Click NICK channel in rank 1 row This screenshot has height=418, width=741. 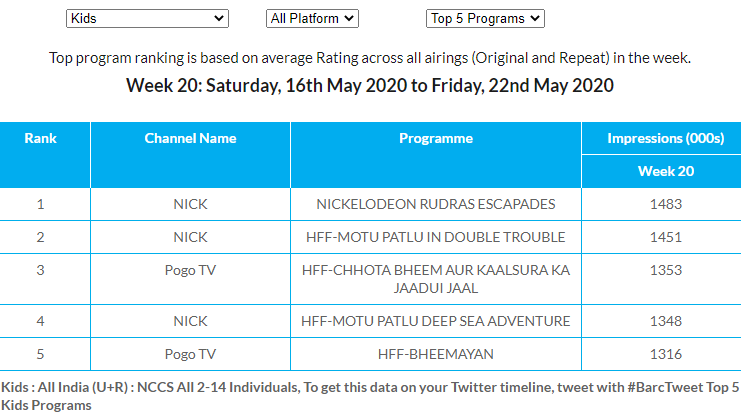click(190, 204)
